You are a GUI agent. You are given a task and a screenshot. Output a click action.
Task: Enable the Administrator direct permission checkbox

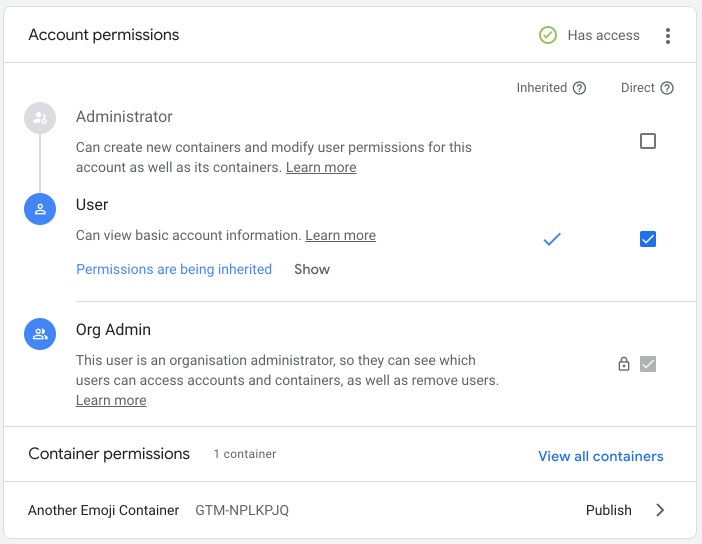tap(648, 141)
